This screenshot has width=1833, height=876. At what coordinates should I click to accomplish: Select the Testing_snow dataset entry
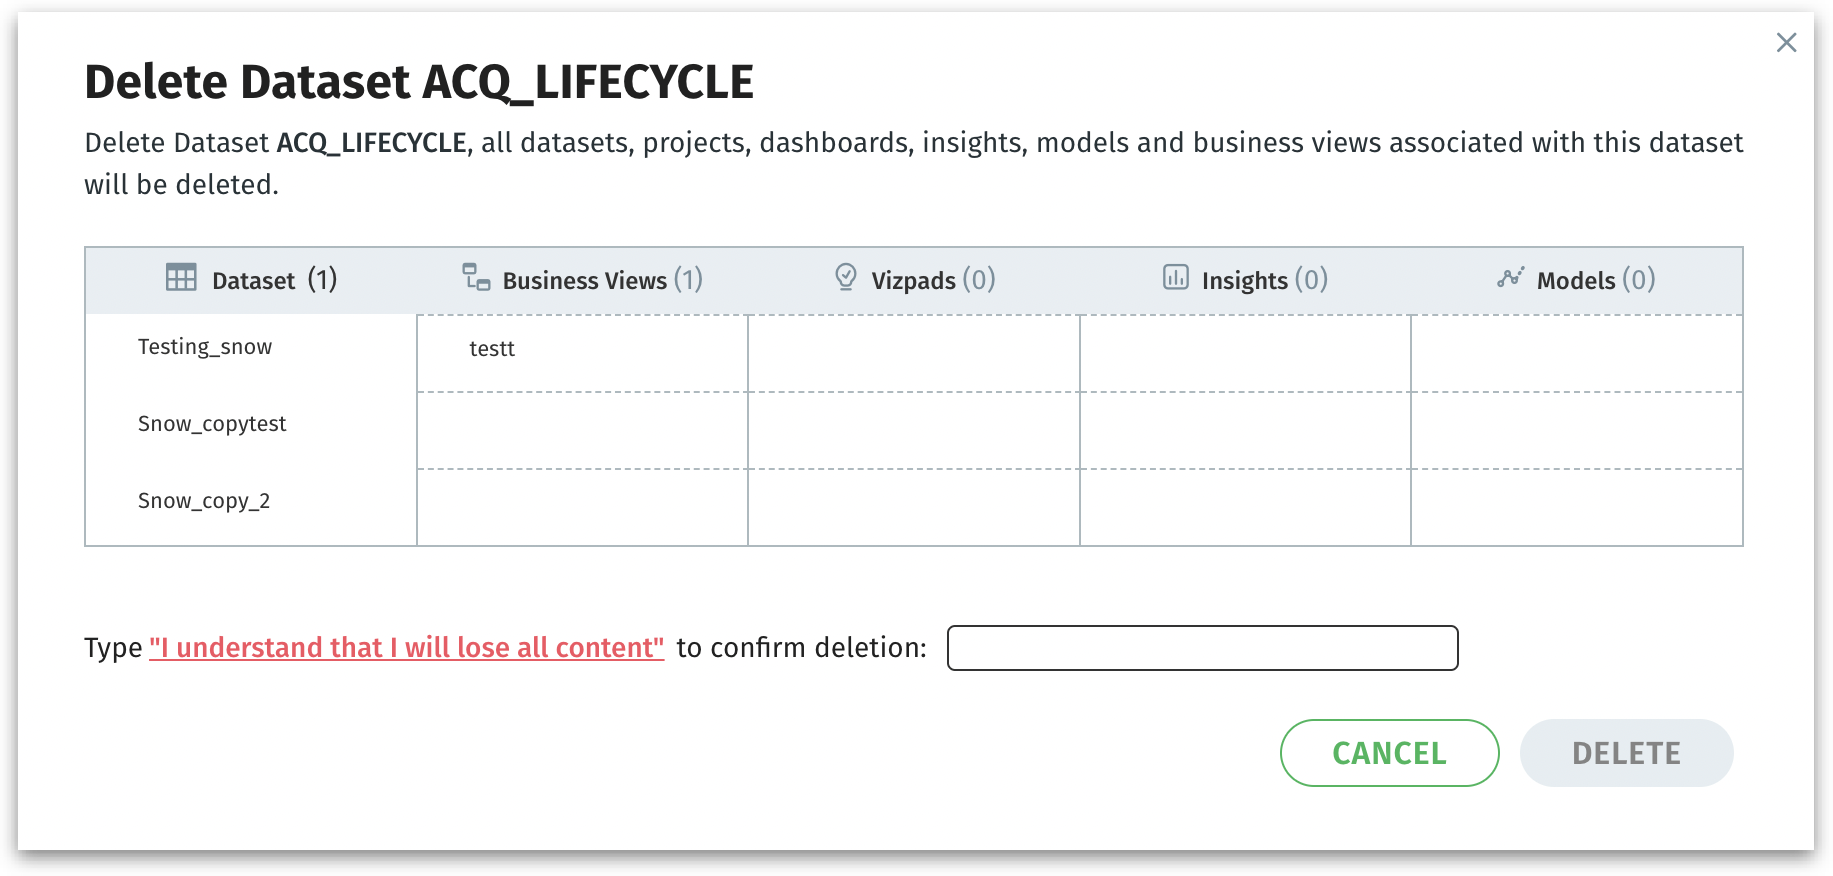pos(205,347)
